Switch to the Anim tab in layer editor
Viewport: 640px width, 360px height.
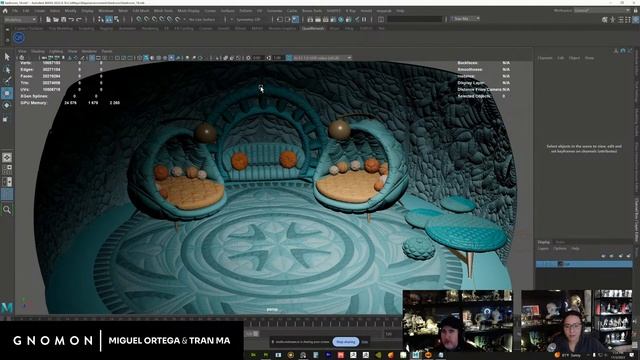[x=560, y=242]
